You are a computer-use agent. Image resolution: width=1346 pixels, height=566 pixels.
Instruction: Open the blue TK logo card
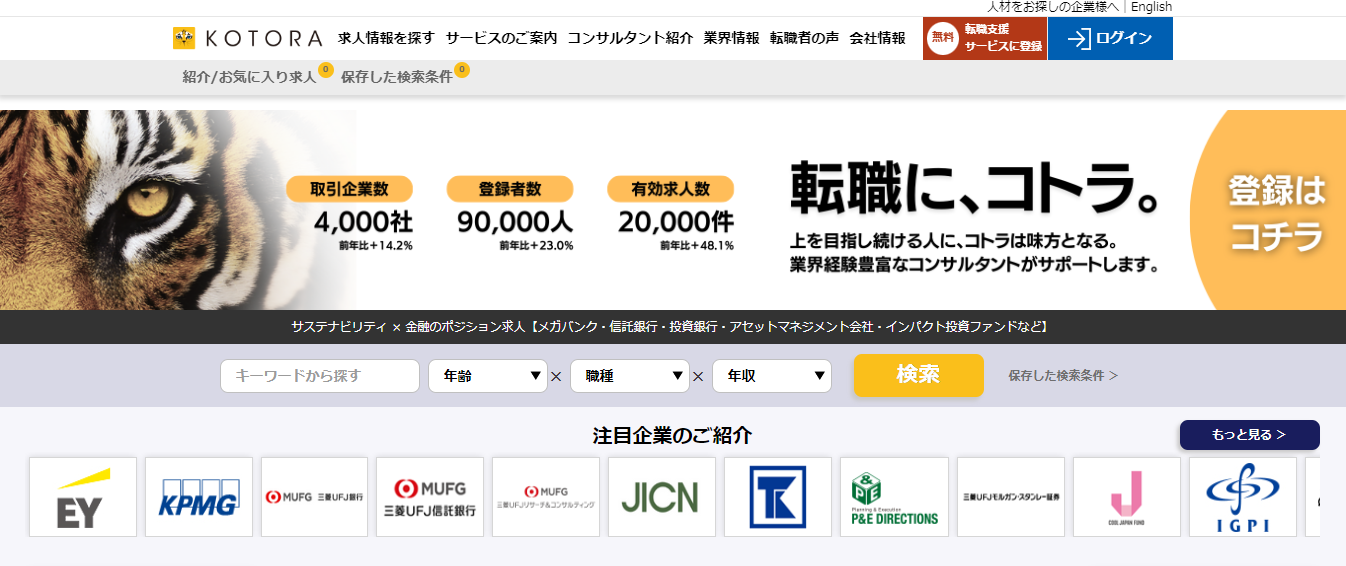click(x=778, y=497)
